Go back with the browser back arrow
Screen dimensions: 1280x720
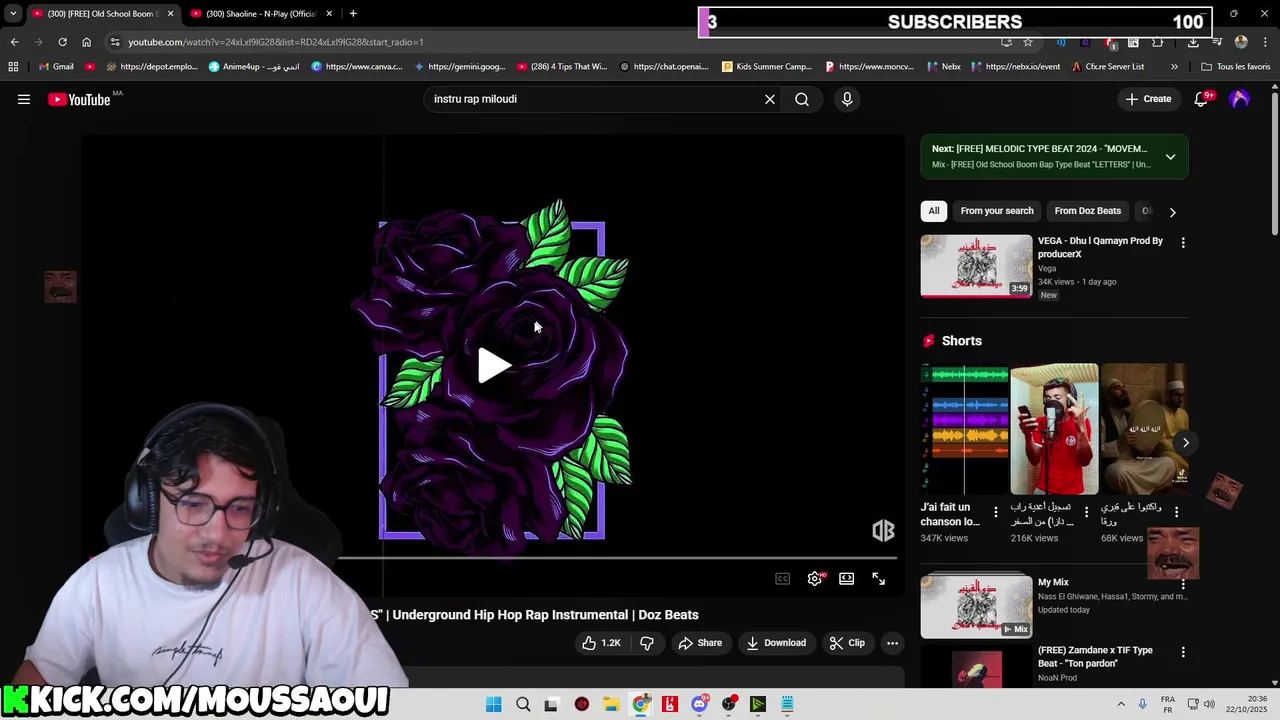click(14, 42)
